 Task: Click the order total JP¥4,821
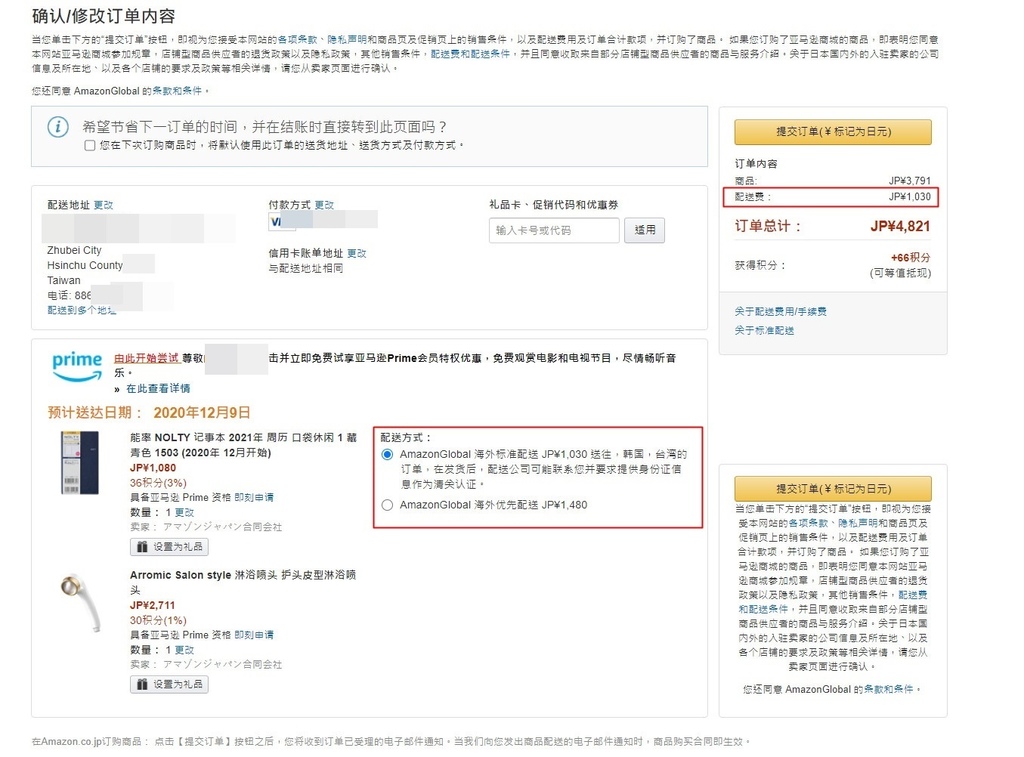[900, 227]
